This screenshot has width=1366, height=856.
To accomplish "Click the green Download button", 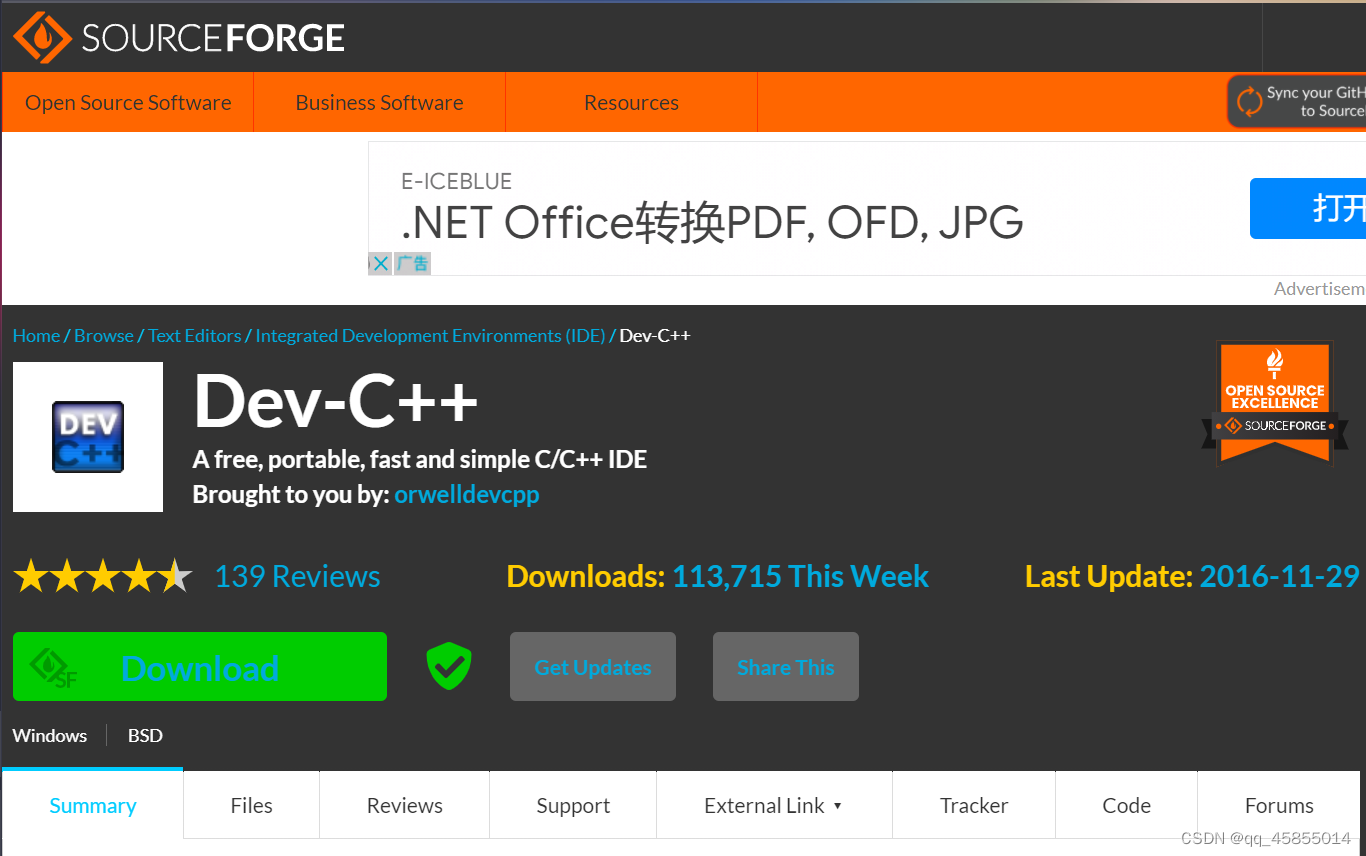I will [x=200, y=666].
